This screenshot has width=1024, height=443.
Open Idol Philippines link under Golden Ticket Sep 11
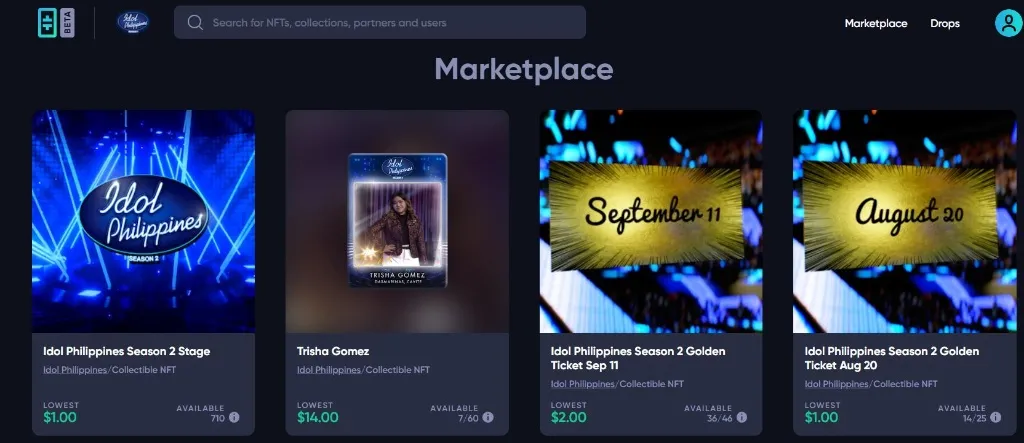pyautogui.click(x=583, y=384)
